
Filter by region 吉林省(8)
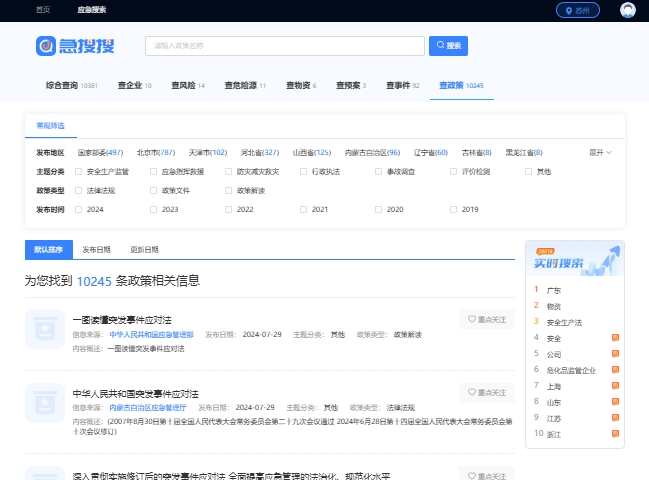[477, 153]
